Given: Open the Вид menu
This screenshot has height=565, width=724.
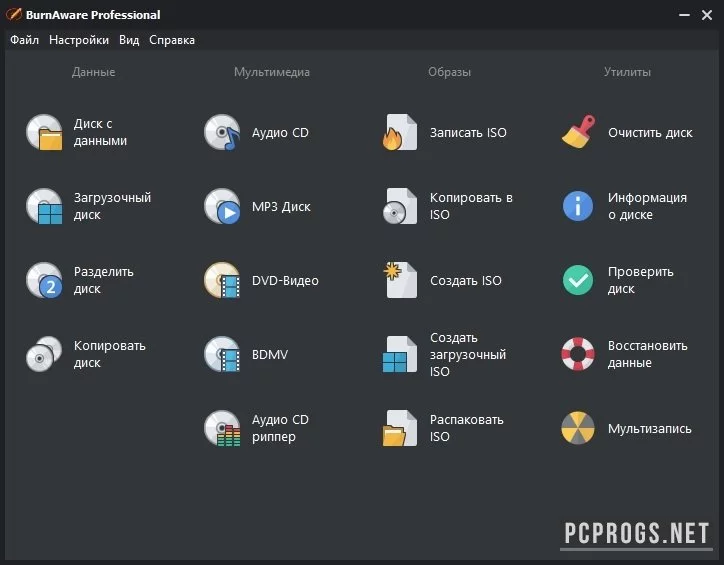Looking at the screenshot, I should tap(129, 40).
